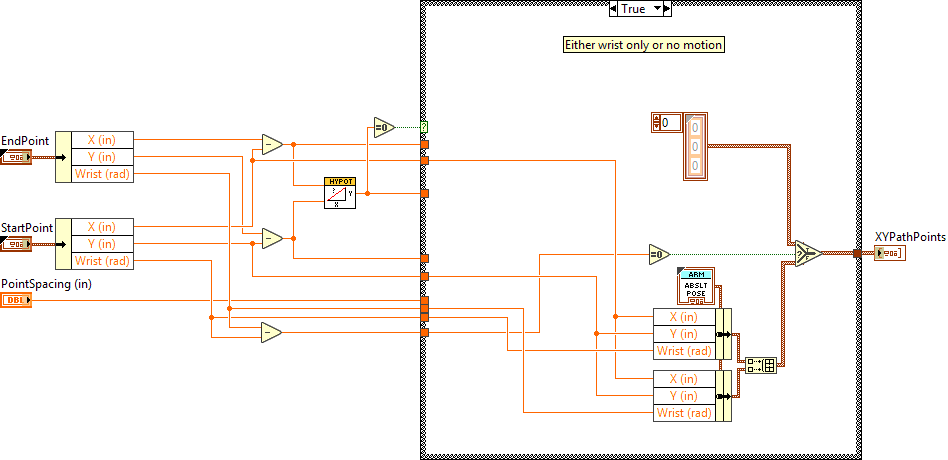
Task: Click the HYPOT function node
Action: click(339, 192)
